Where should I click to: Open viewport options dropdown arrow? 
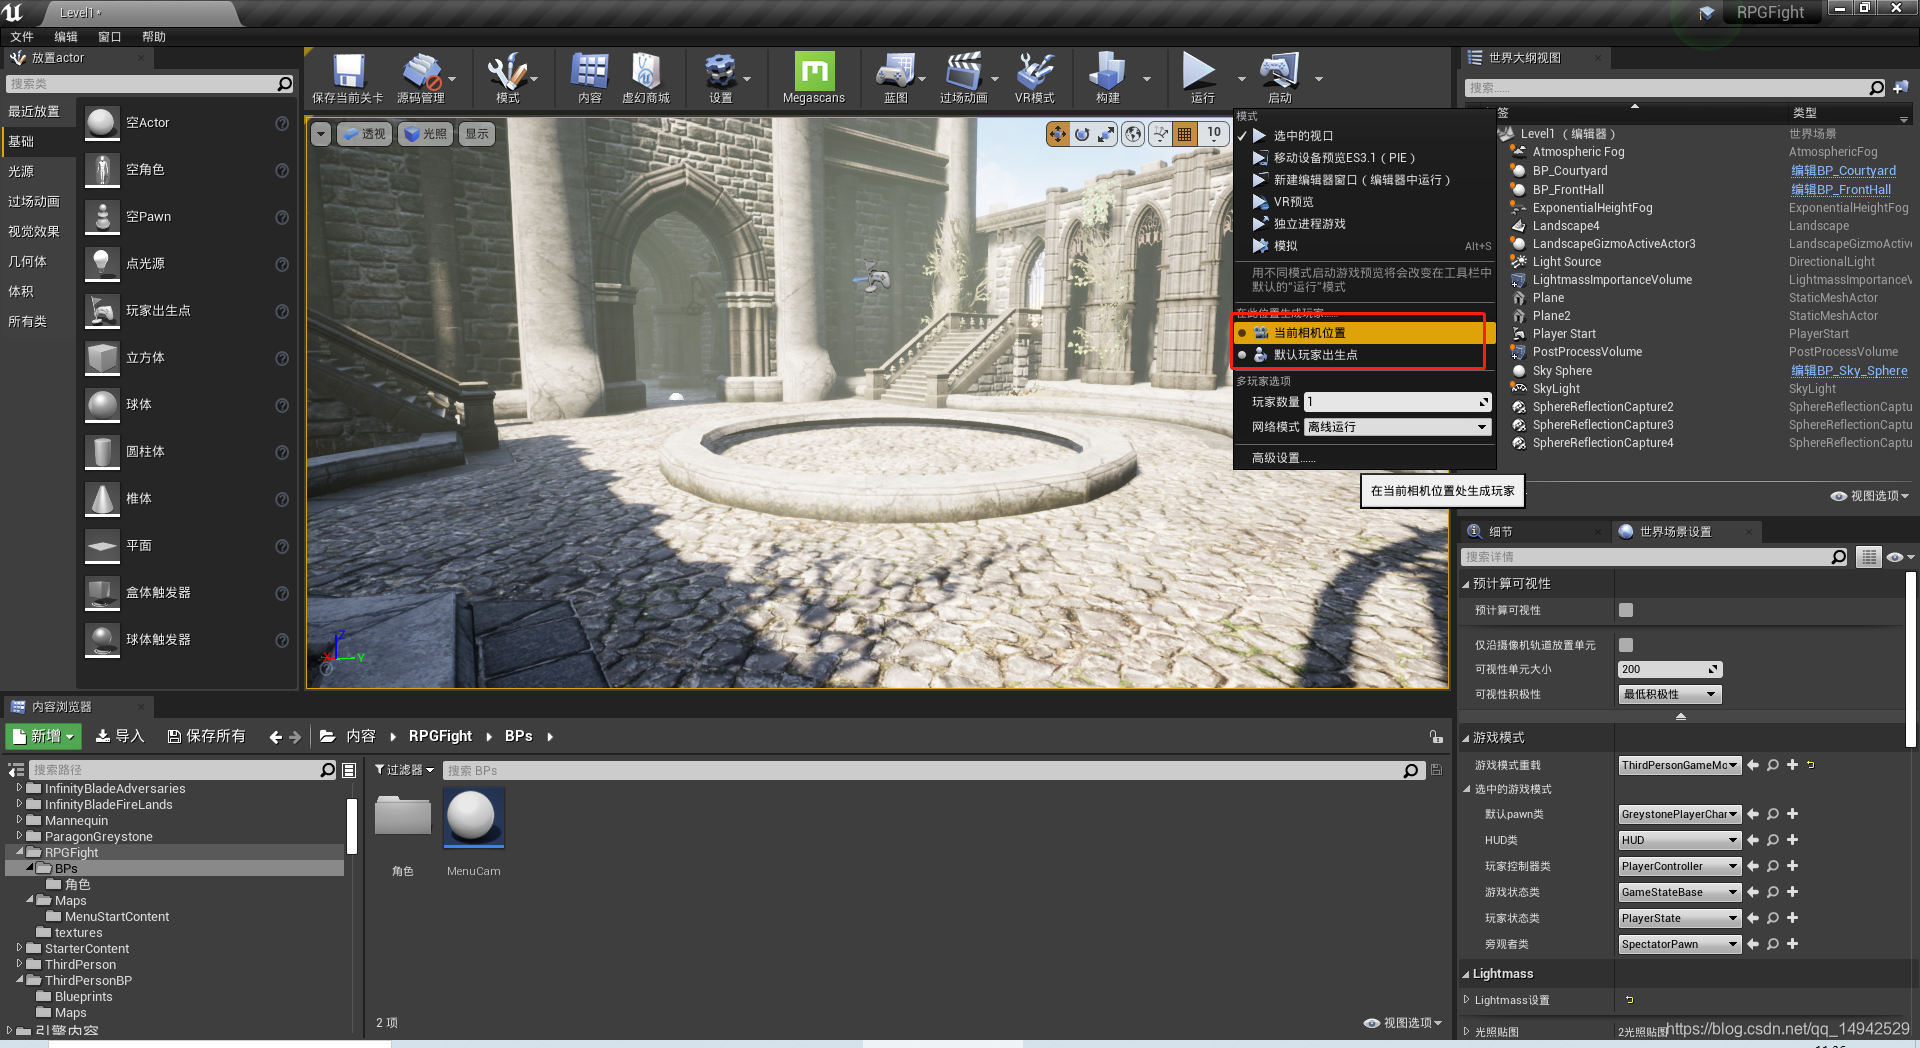point(321,134)
